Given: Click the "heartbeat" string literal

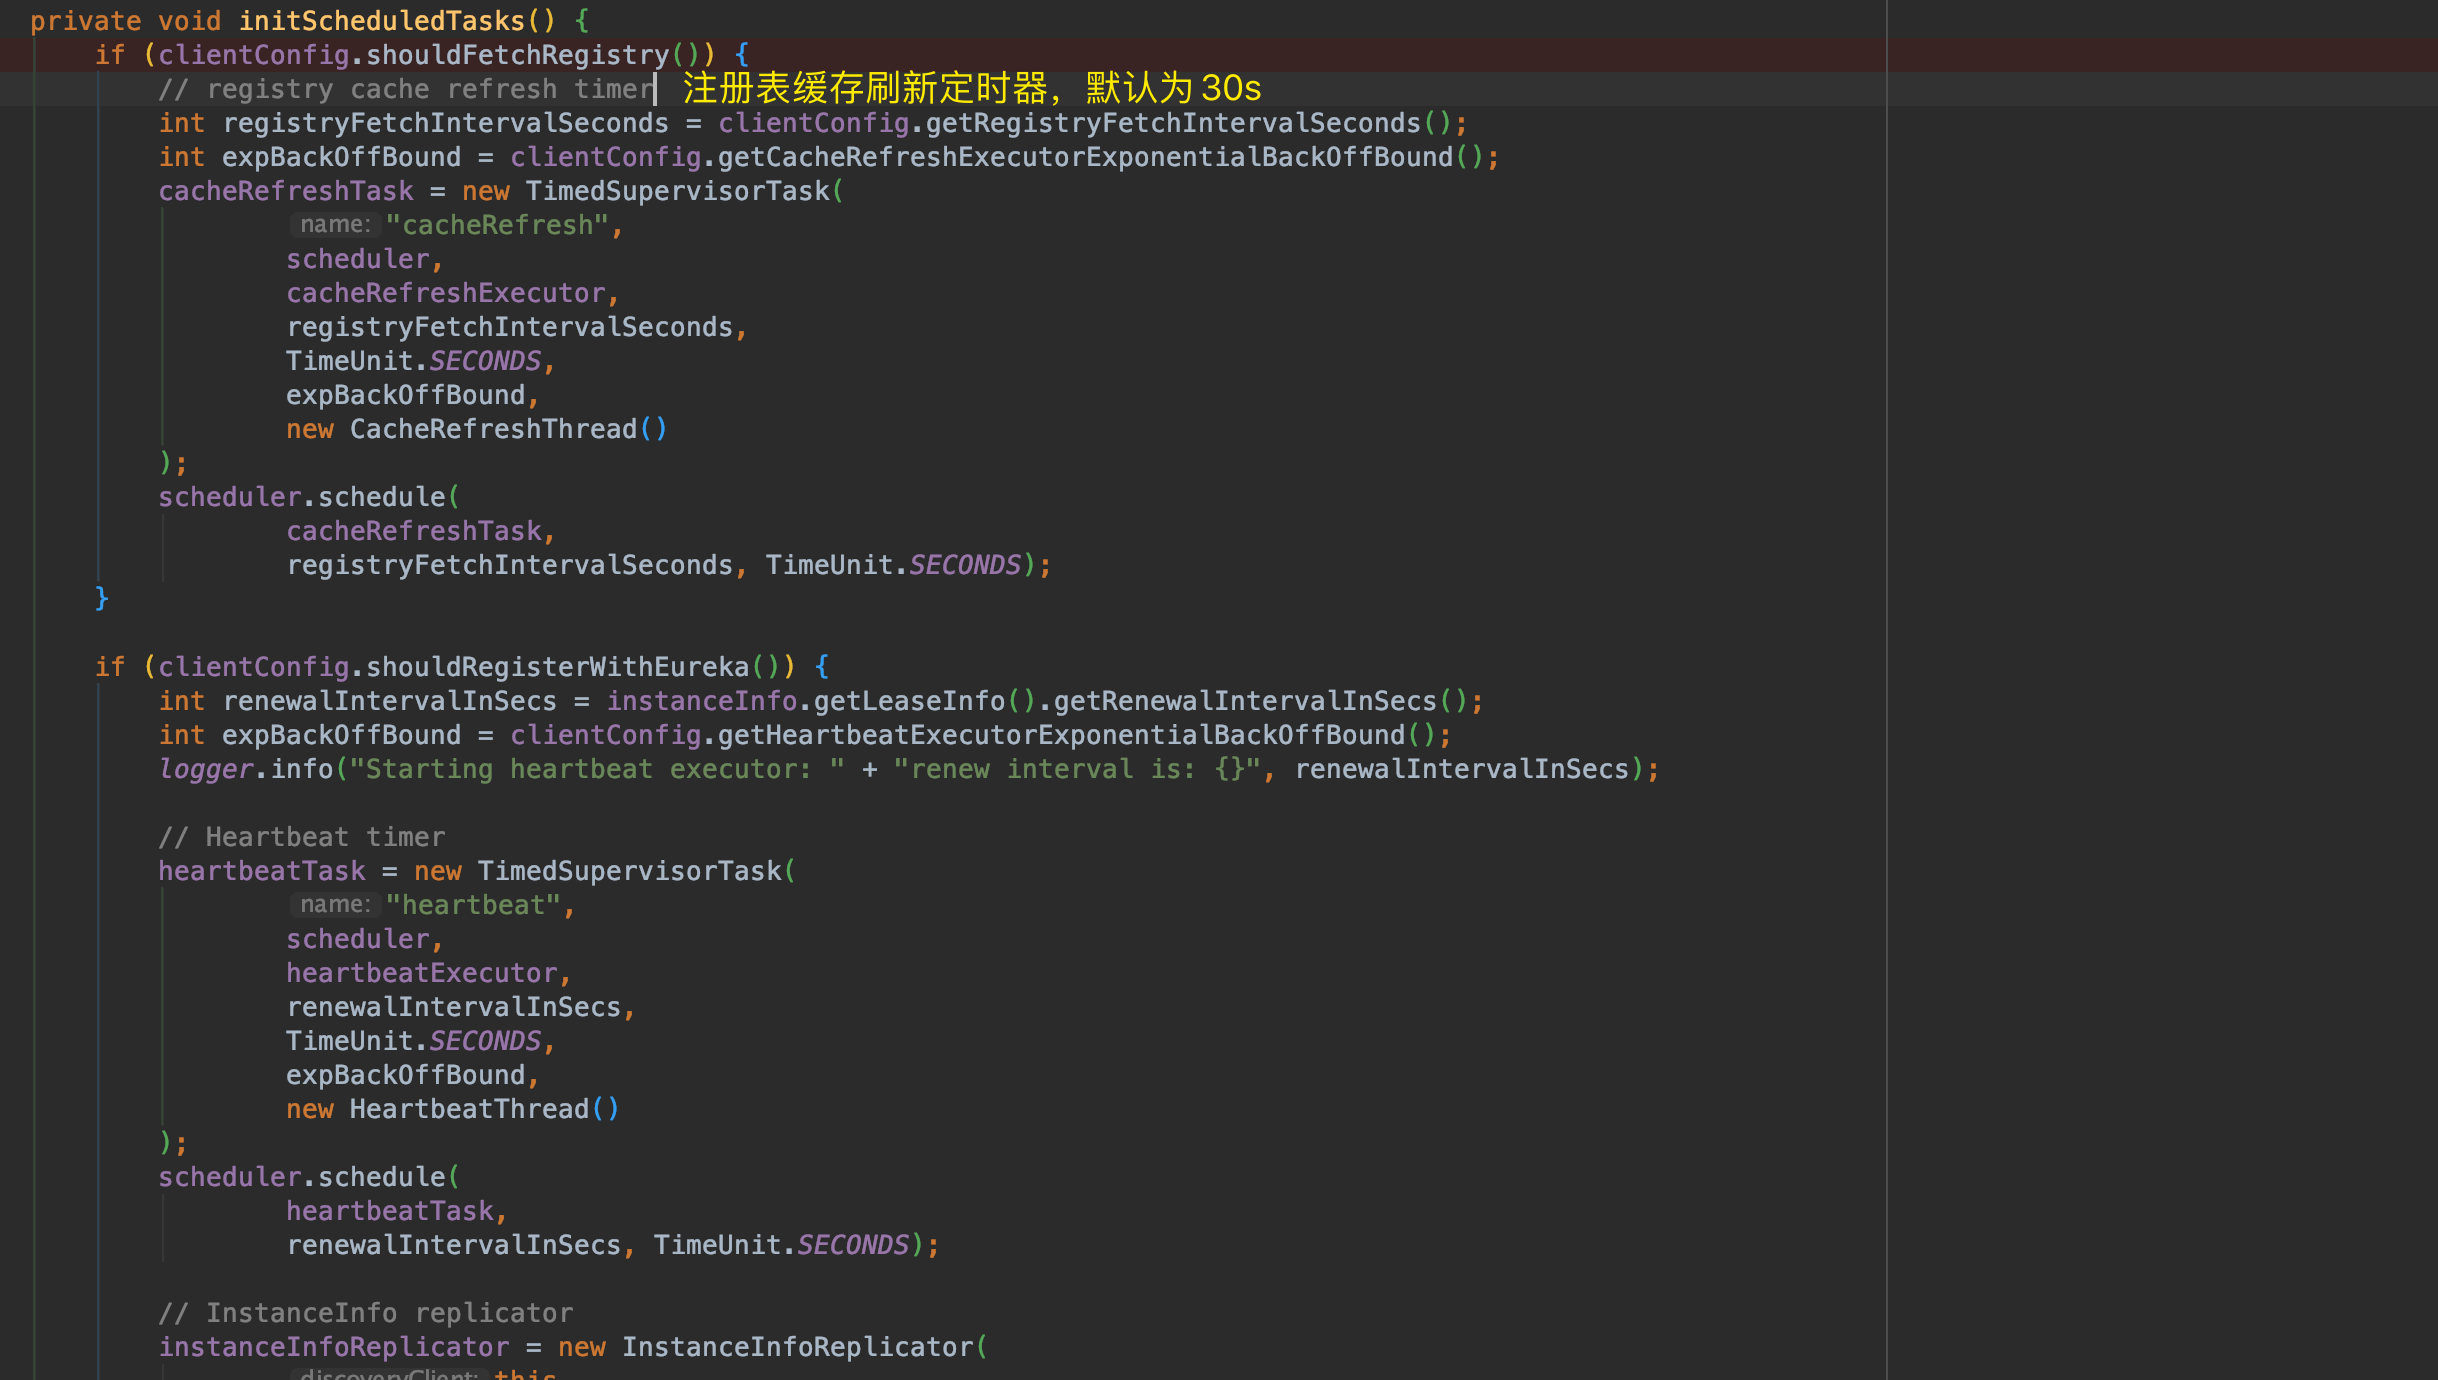Looking at the screenshot, I should click(x=473, y=905).
